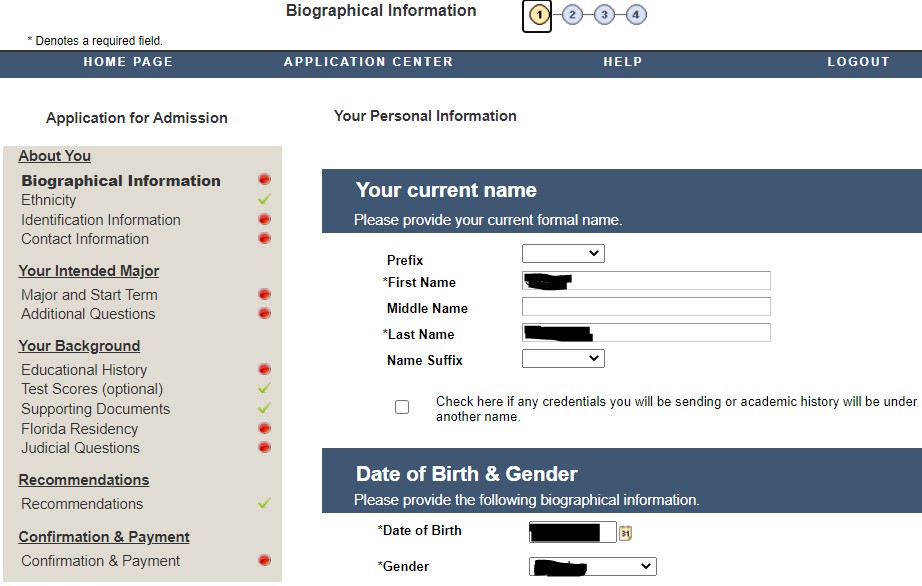
Task: Click Logout in the navigation bar
Action: click(x=858, y=62)
